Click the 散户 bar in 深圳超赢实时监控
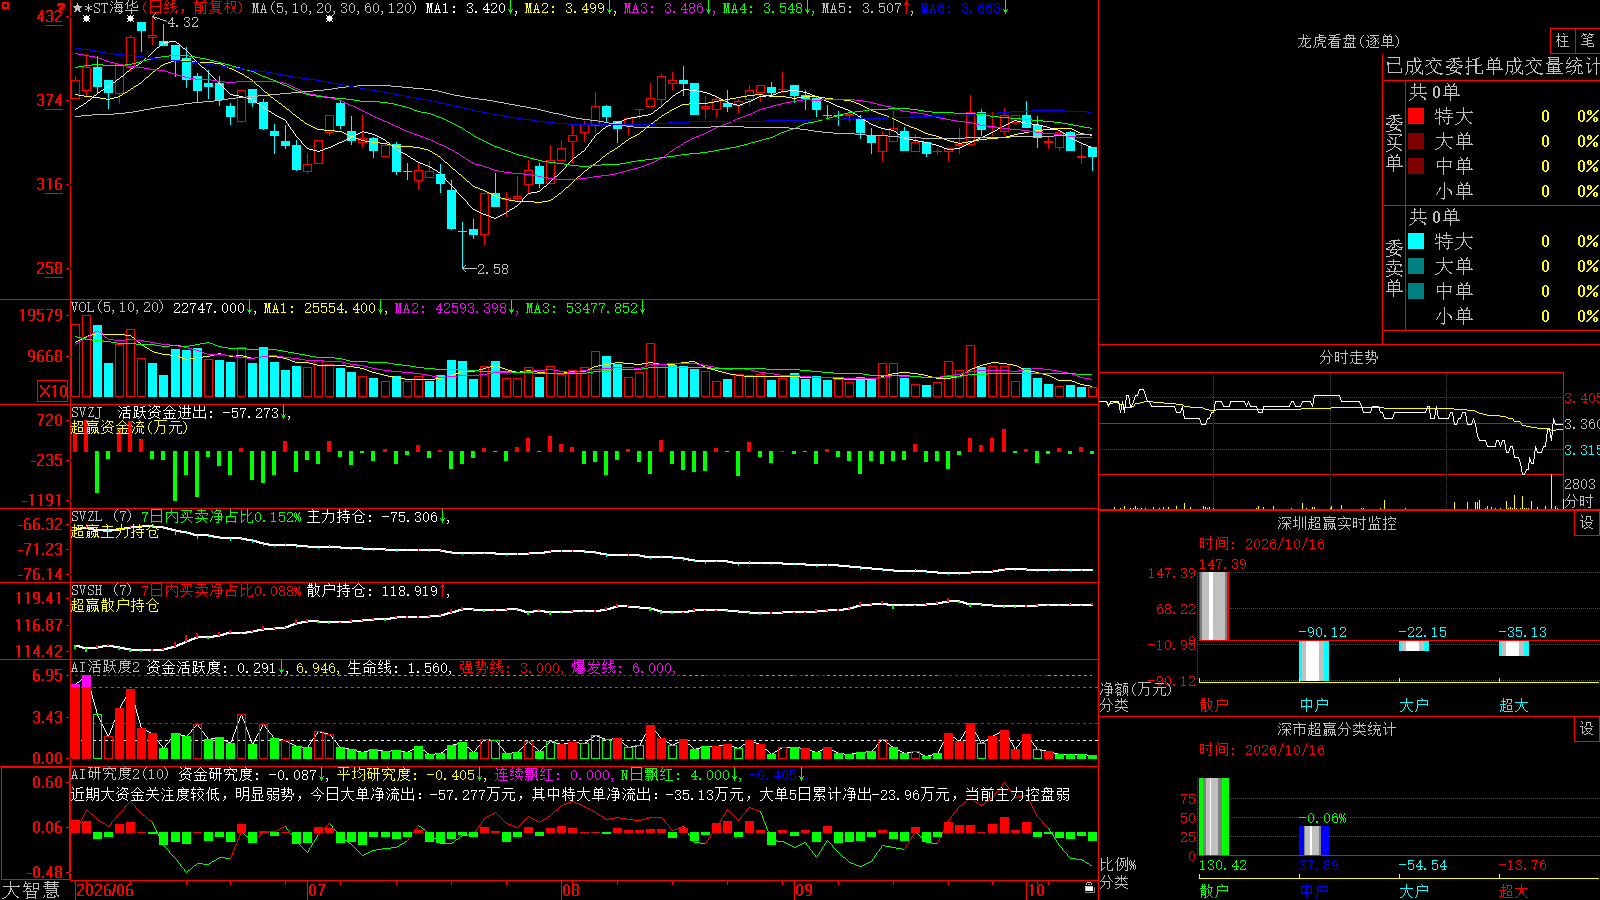 tap(1213, 606)
